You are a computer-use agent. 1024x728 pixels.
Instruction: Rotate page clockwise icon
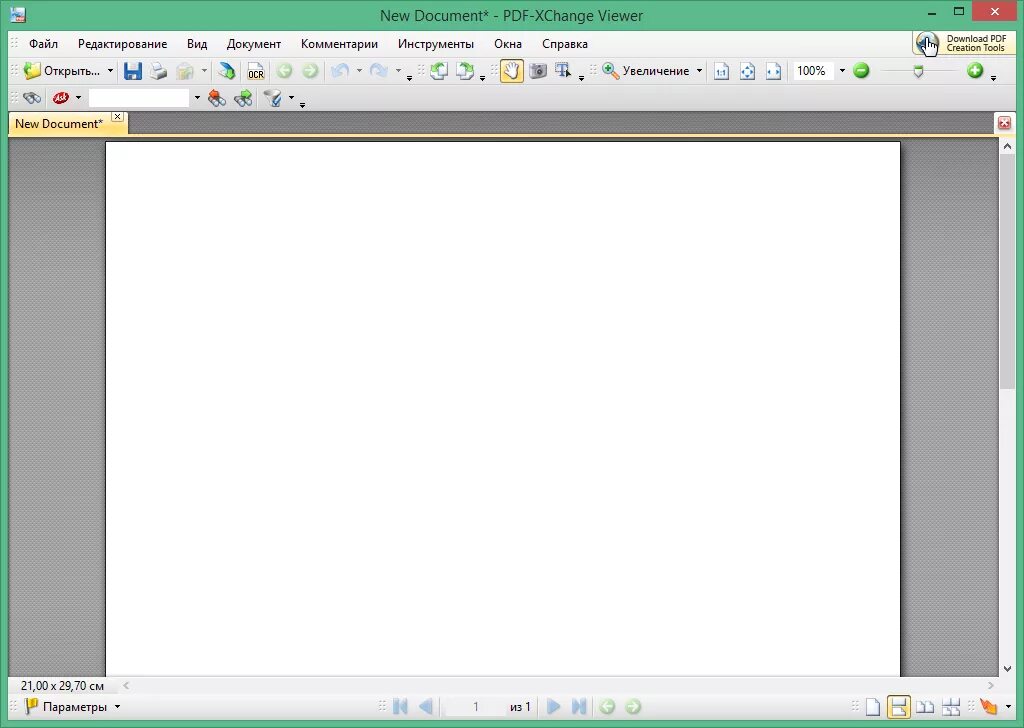pyautogui.click(x=464, y=71)
